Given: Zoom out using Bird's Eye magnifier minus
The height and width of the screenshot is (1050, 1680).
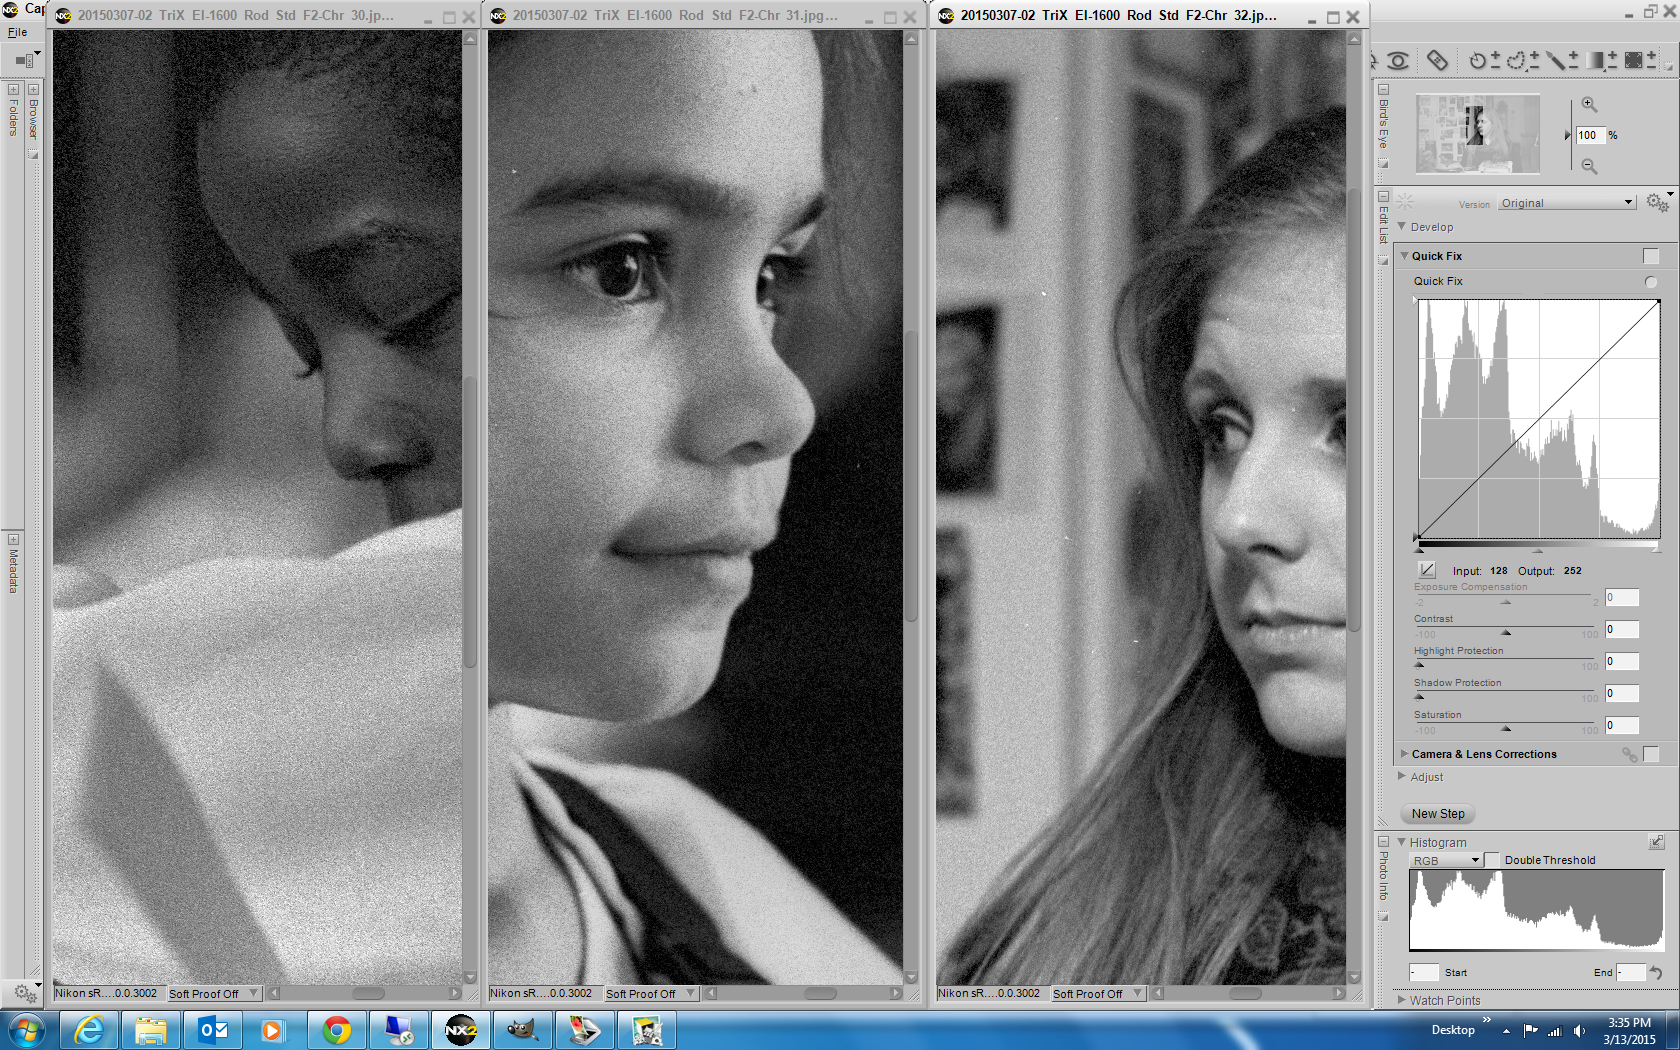Looking at the screenshot, I should [1589, 166].
